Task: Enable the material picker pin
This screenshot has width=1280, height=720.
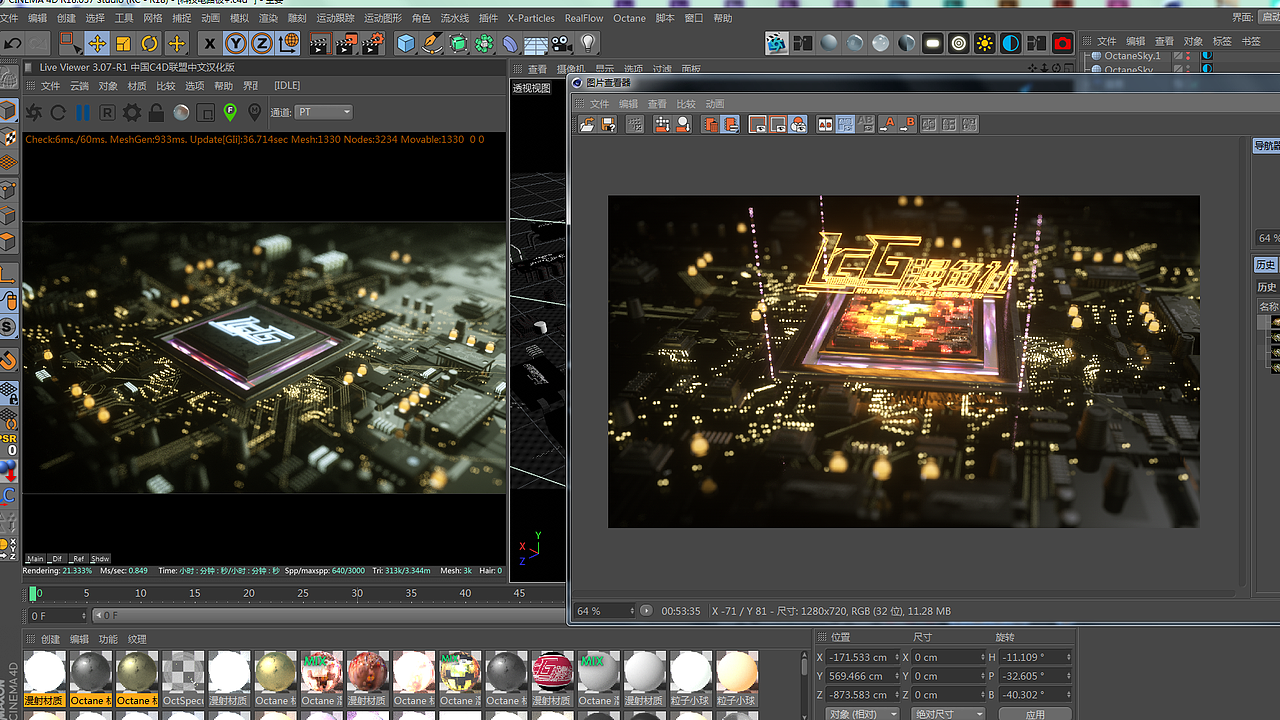Action: point(254,113)
